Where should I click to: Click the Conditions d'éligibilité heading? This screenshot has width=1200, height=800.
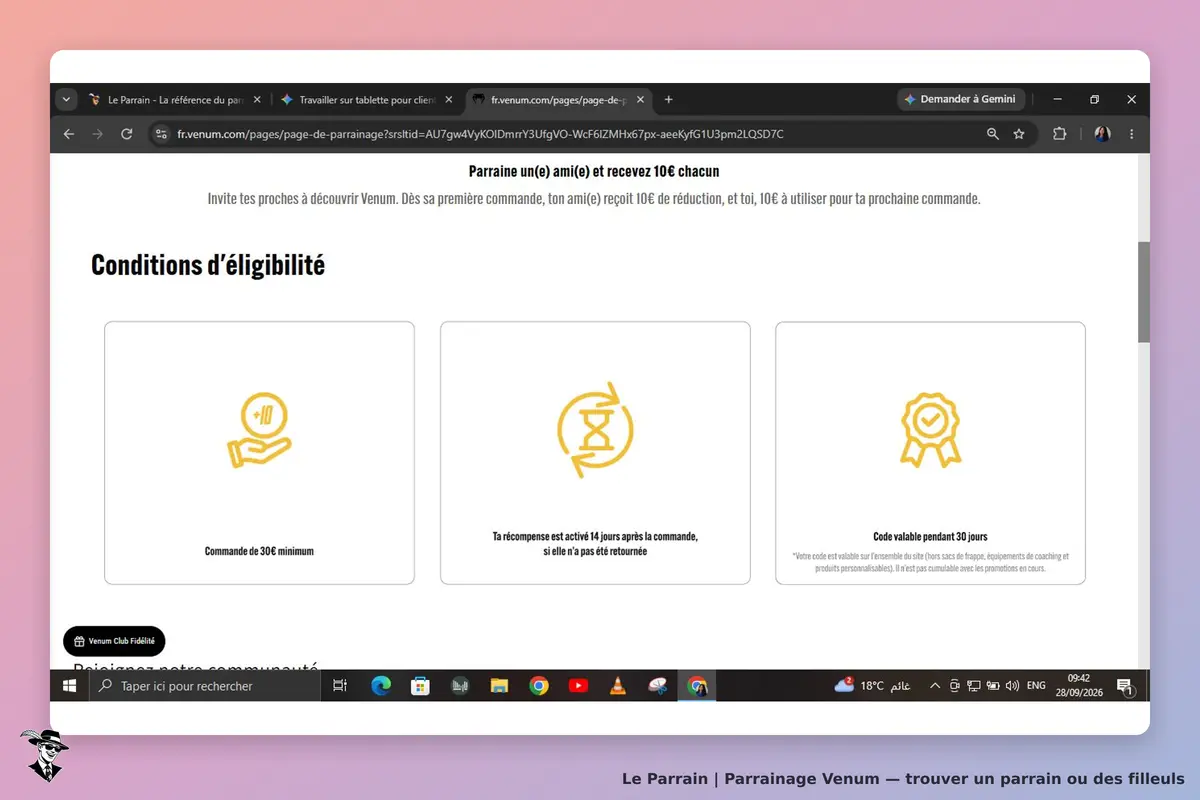pos(208,265)
